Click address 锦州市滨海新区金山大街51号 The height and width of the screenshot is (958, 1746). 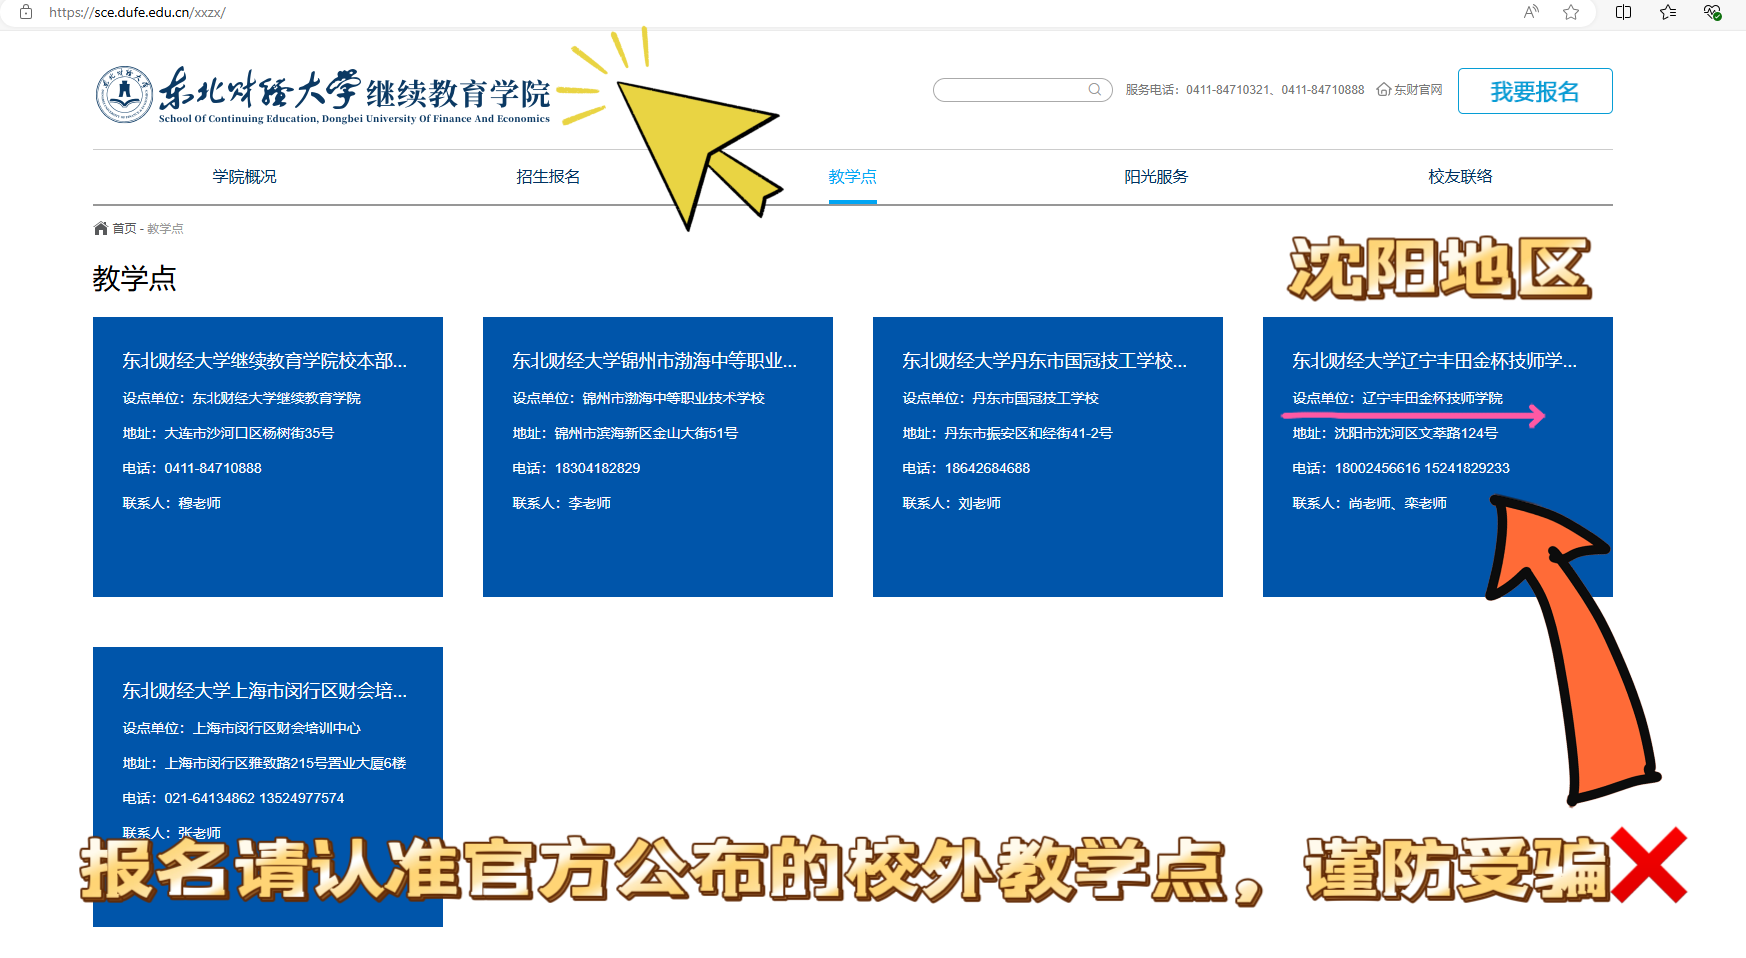tap(625, 433)
